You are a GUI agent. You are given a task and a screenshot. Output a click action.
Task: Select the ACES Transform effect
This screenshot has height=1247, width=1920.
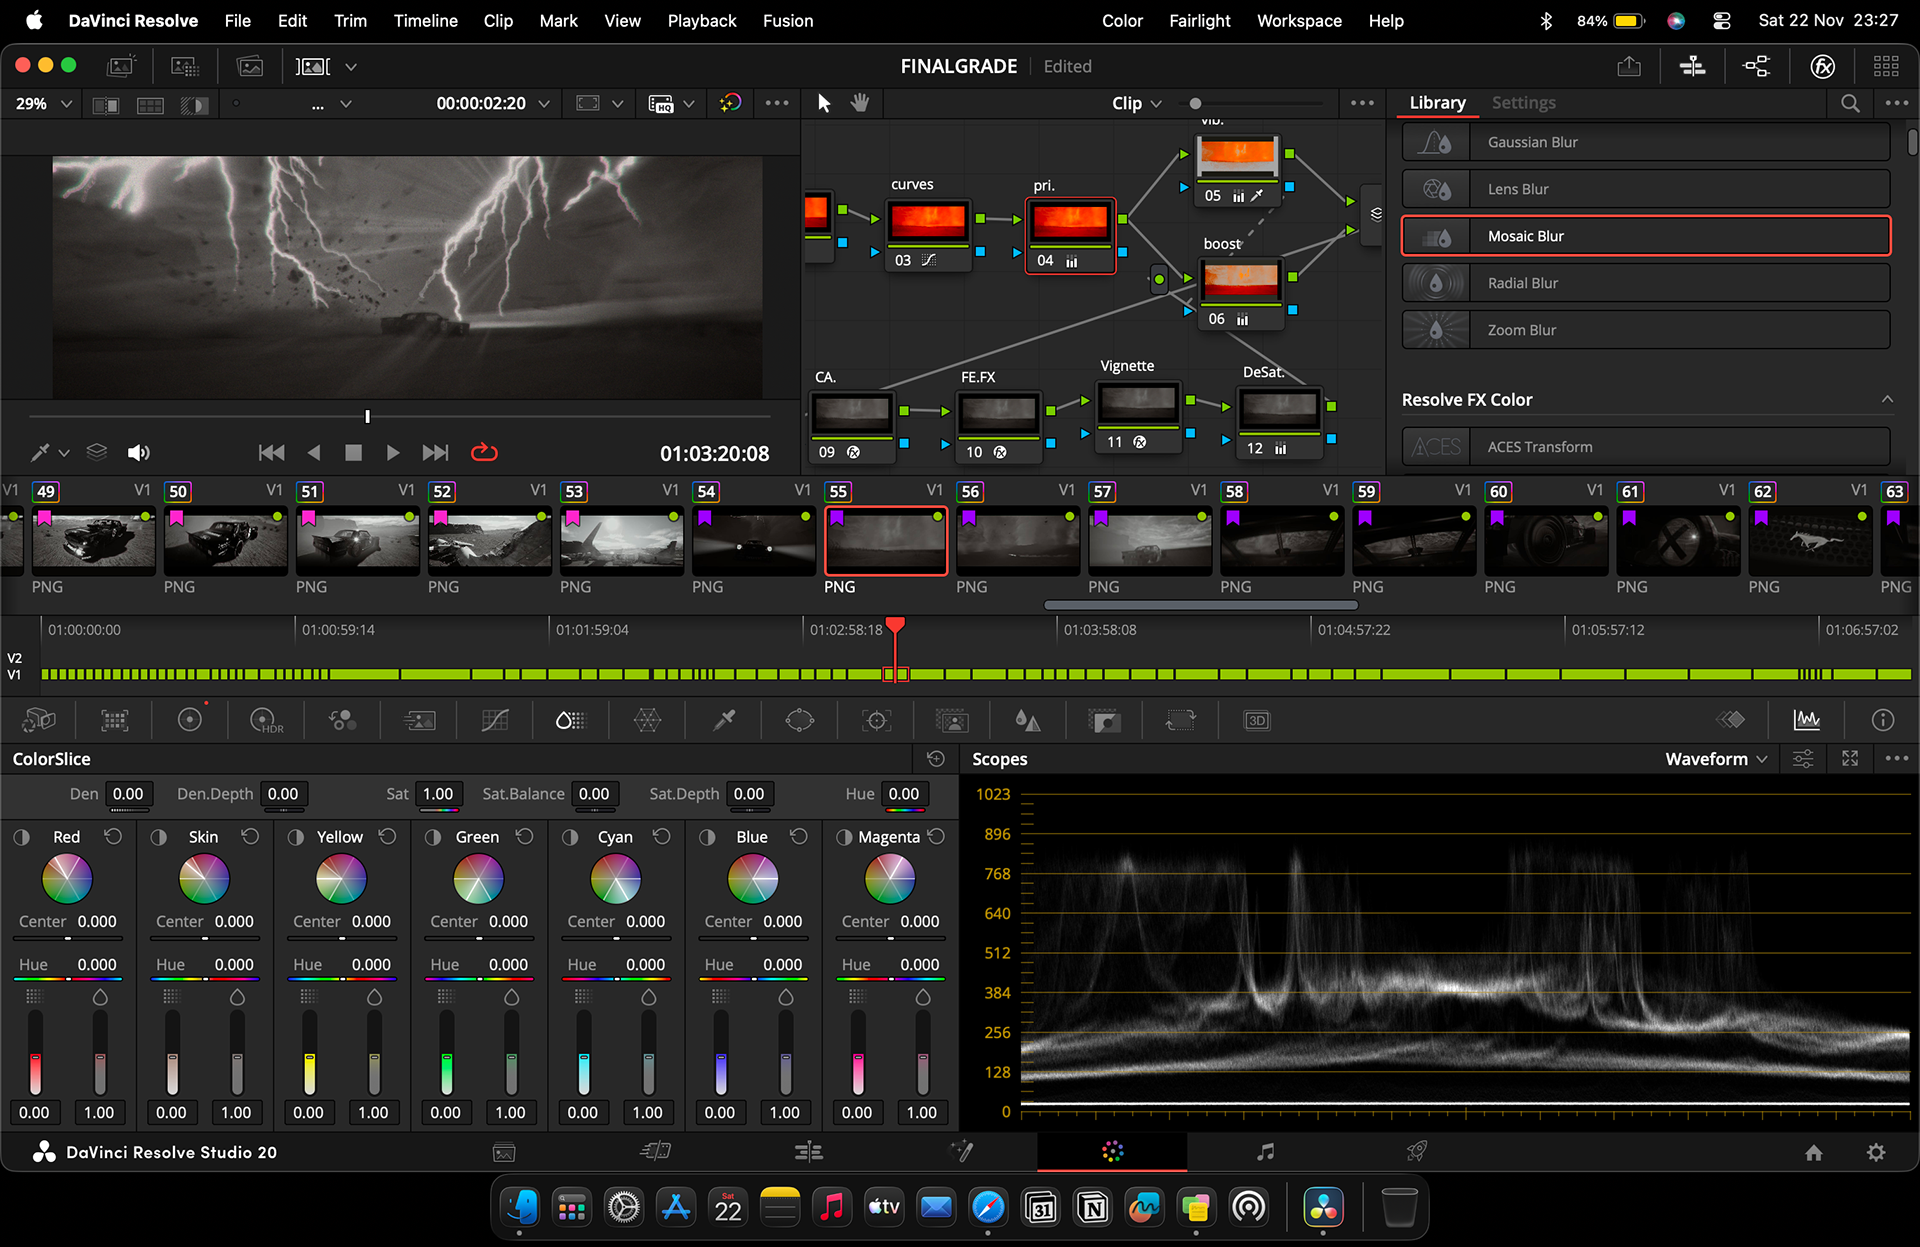(x=1646, y=447)
